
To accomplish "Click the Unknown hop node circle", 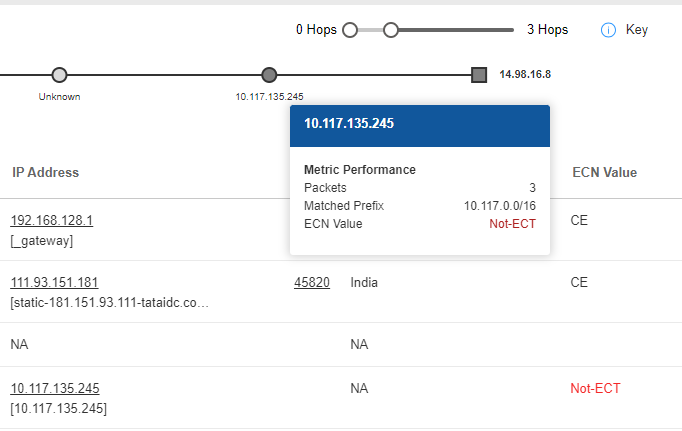I will (x=59, y=75).
